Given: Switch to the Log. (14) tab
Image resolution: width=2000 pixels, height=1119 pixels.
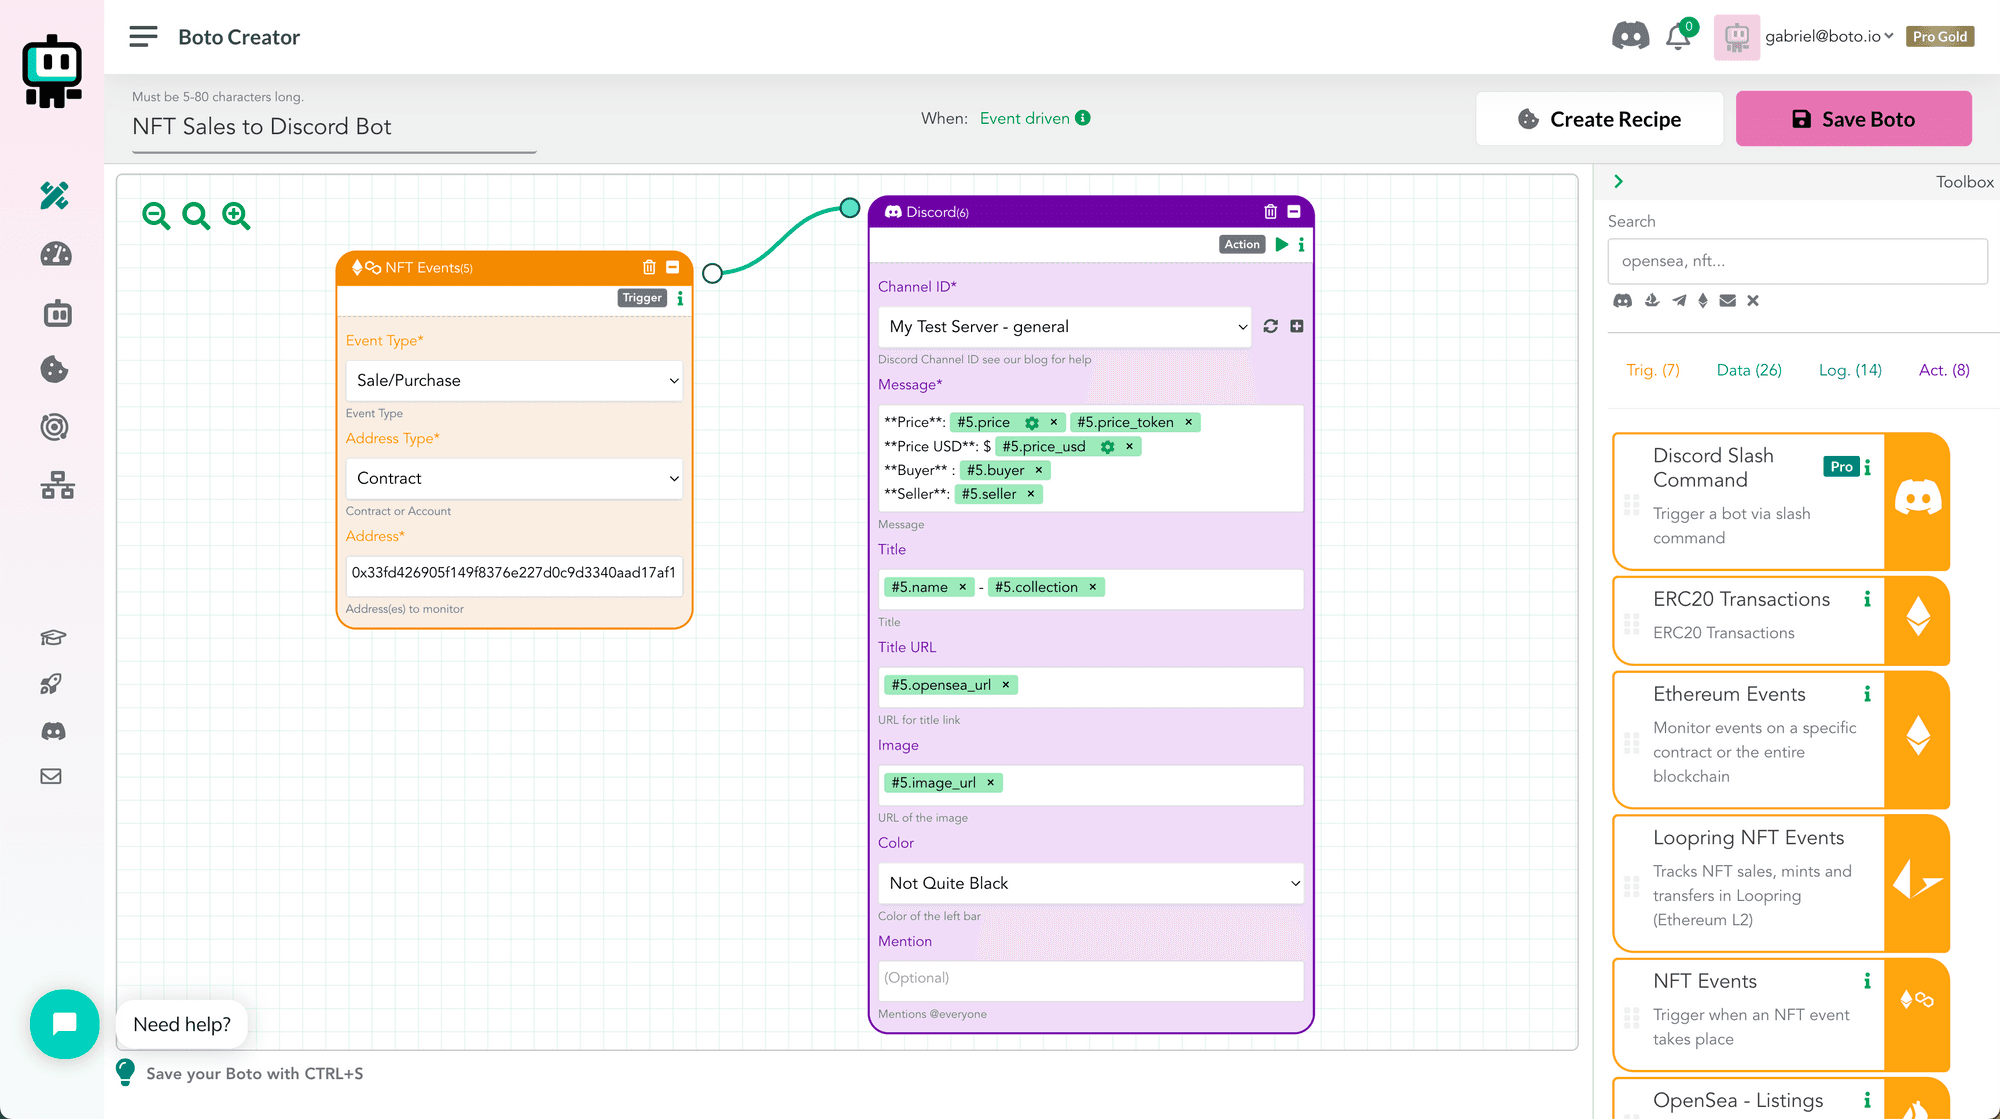Looking at the screenshot, I should (x=1850, y=370).
